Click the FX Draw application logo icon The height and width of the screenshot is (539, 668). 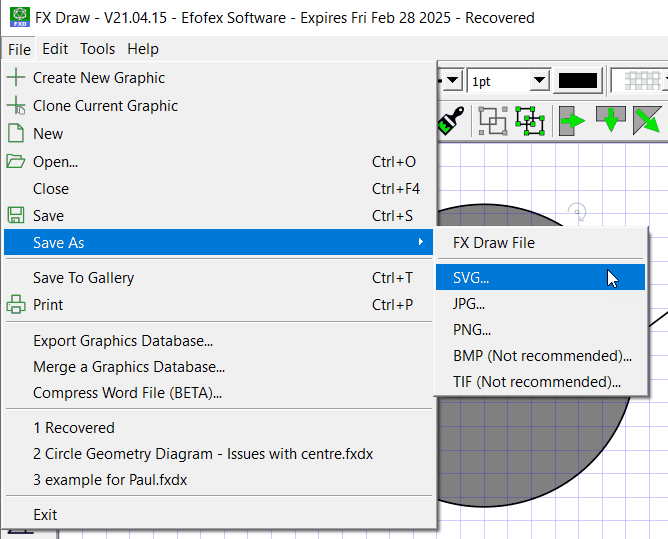[x=19, y=17]
